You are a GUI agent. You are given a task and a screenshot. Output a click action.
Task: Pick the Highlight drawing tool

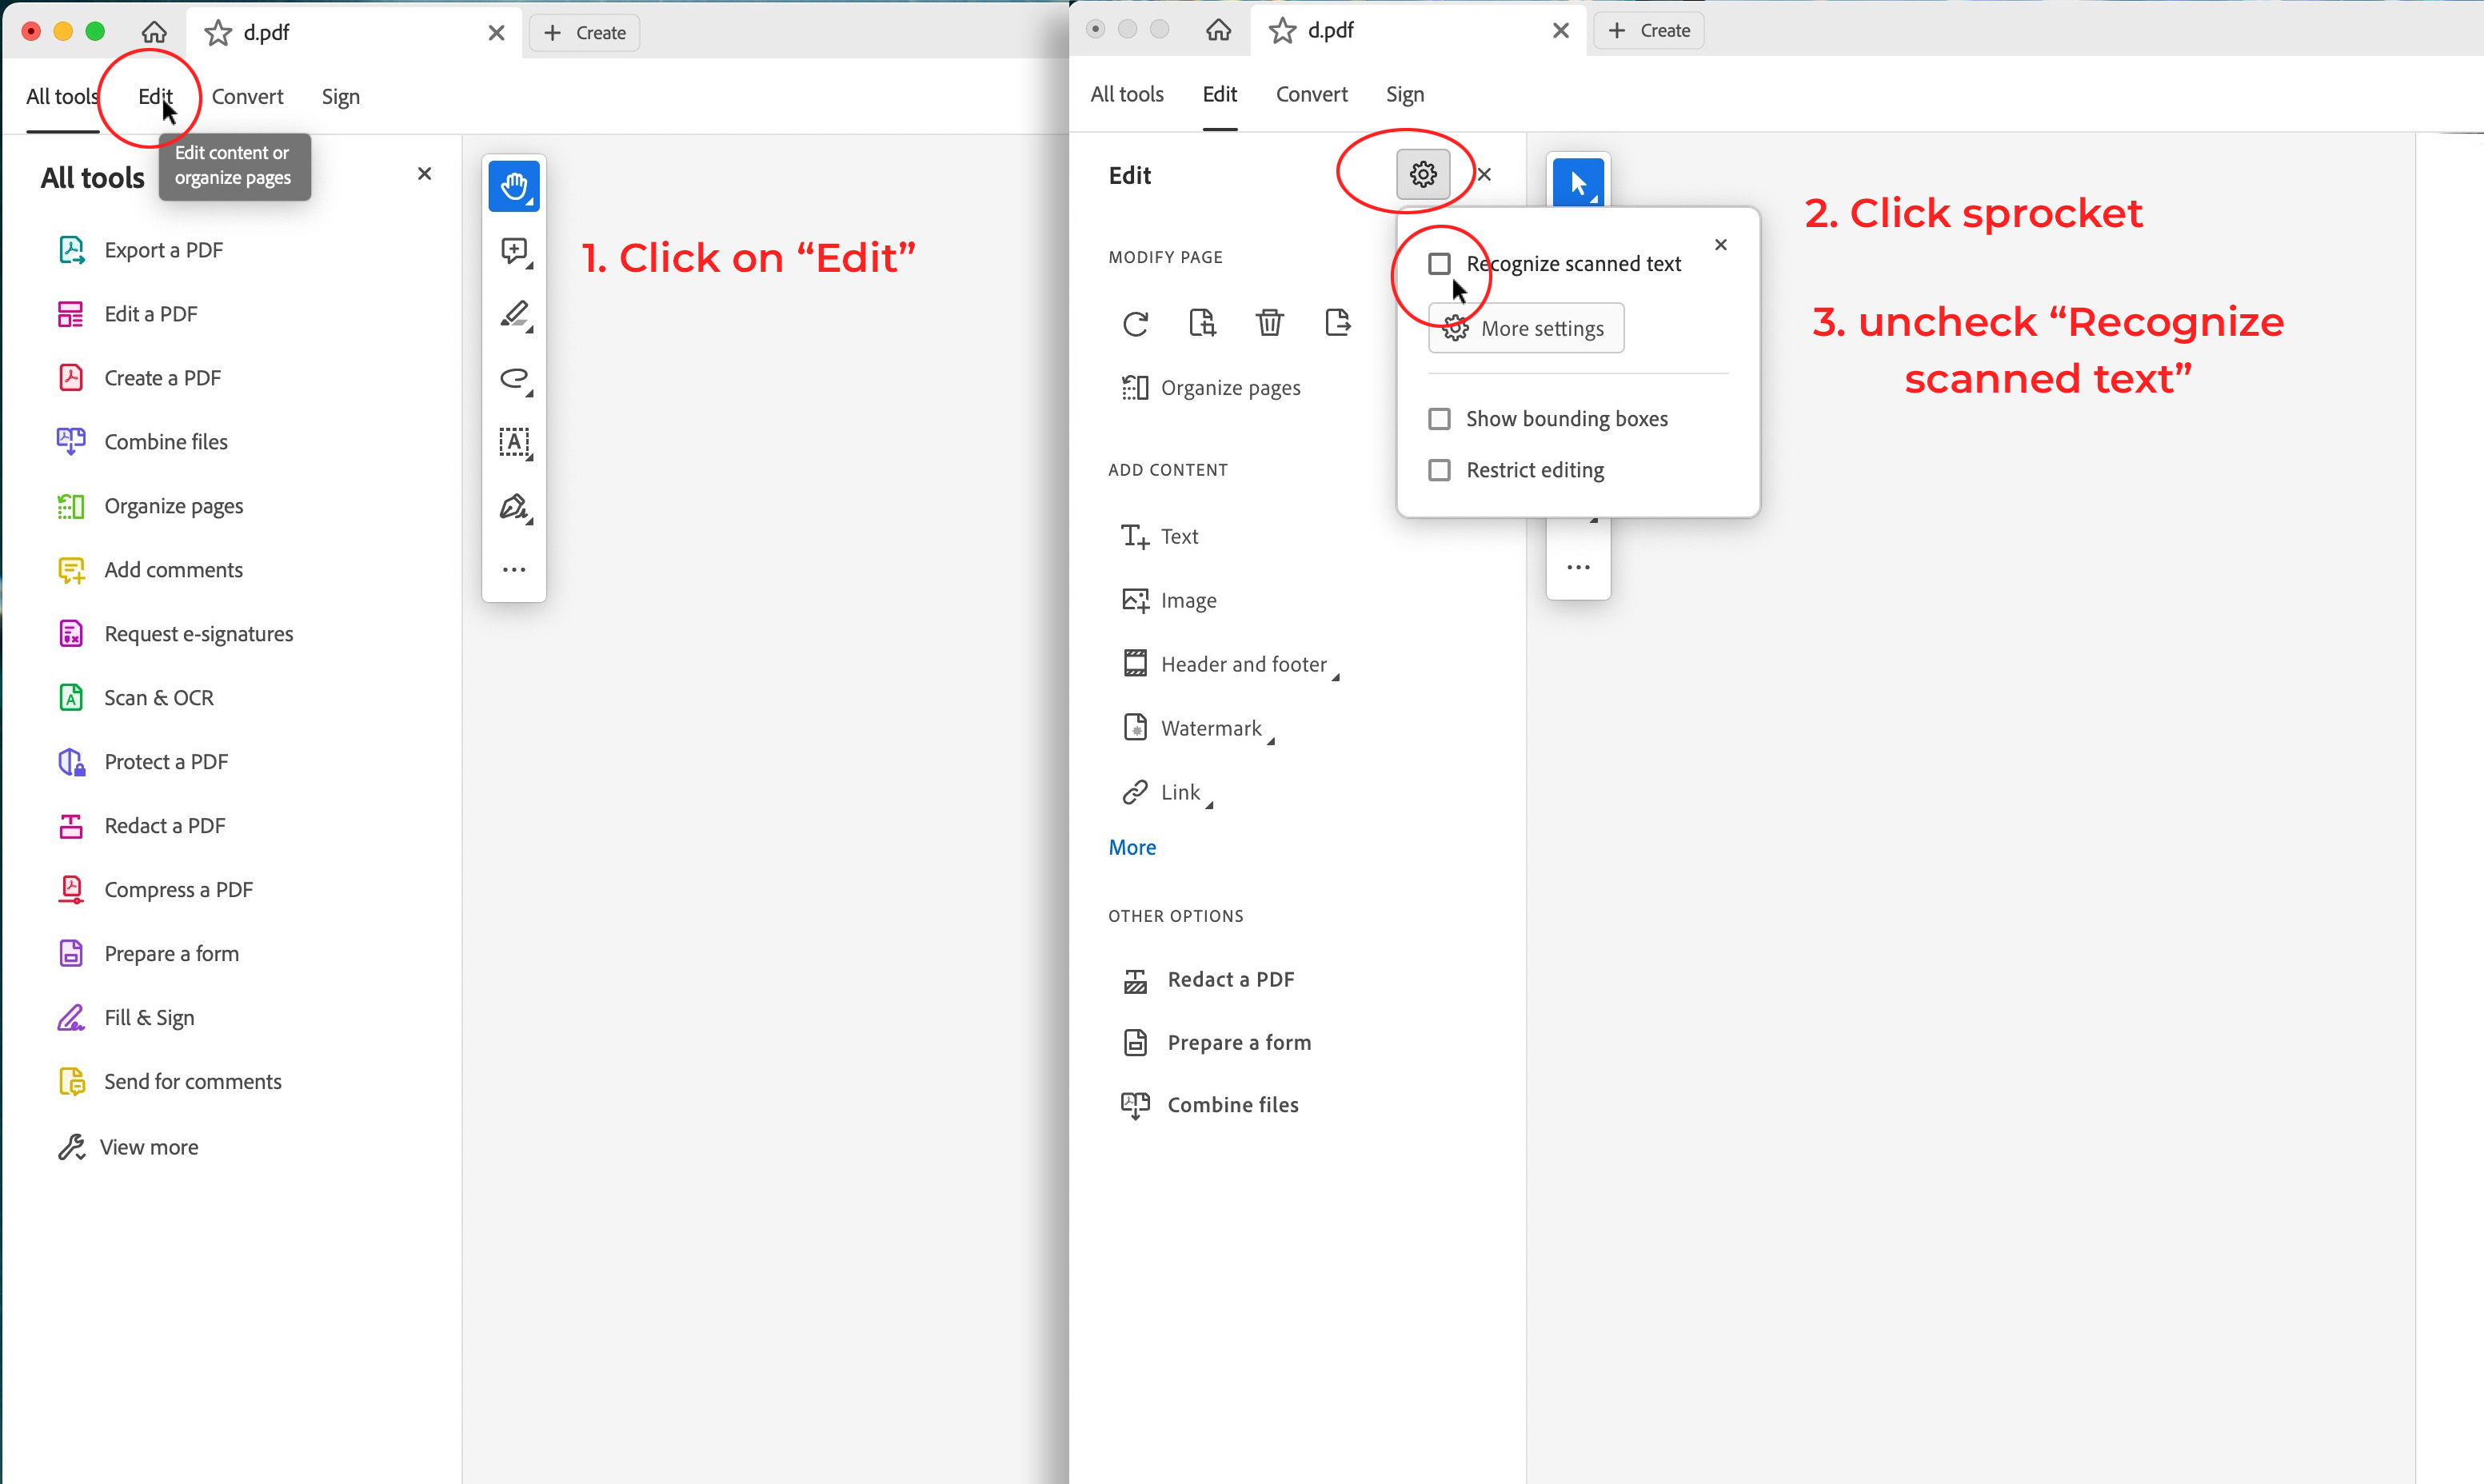(x=514, y=316)
